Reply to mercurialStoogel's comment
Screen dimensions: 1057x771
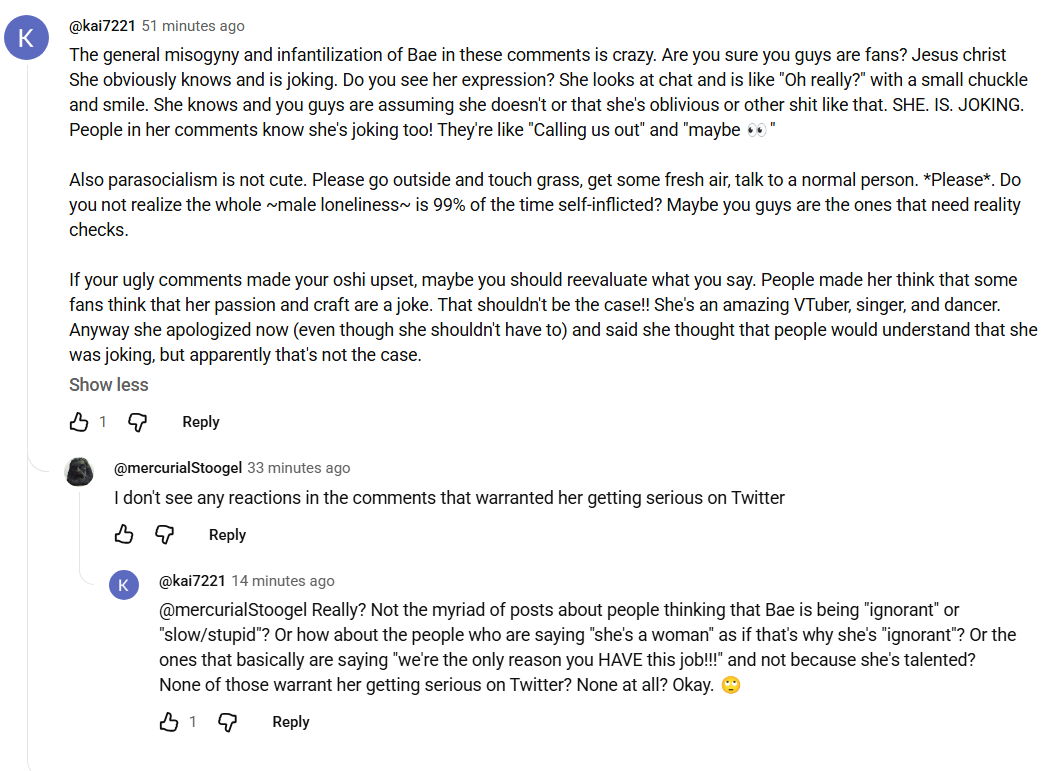[x=227, y=535]
